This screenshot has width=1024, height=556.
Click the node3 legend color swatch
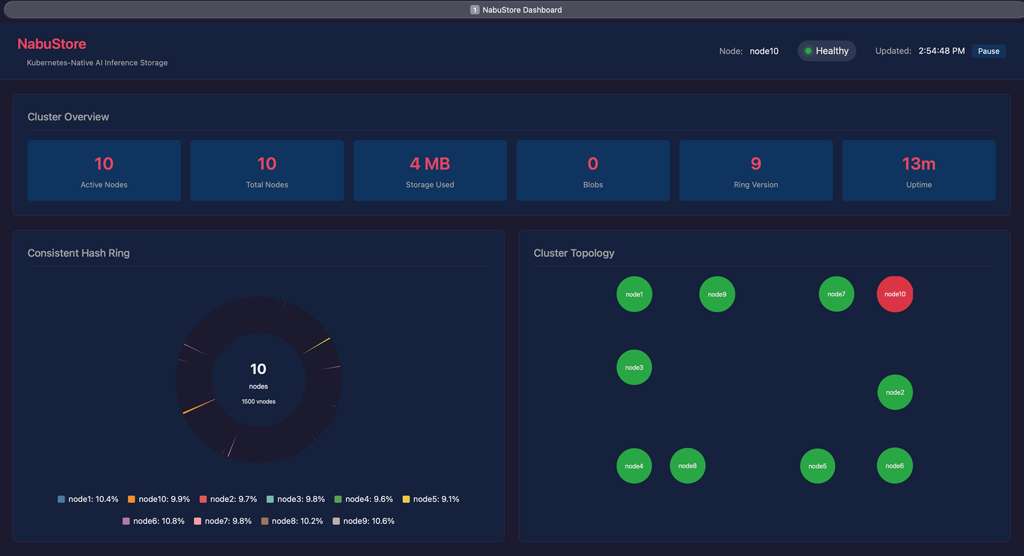[270, 499]
